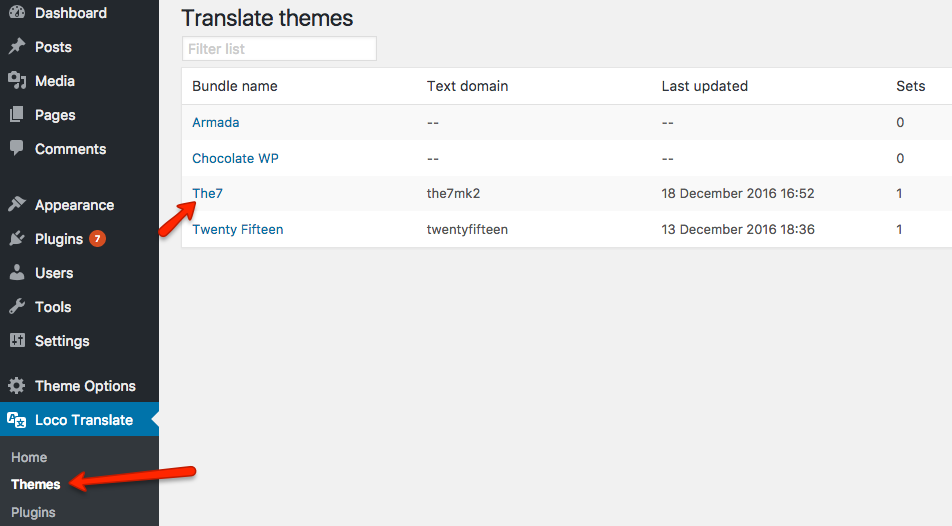Click the Appearance paintbrush icon
This screenshot has width=952, height=526.
click(x=17, y=204)
